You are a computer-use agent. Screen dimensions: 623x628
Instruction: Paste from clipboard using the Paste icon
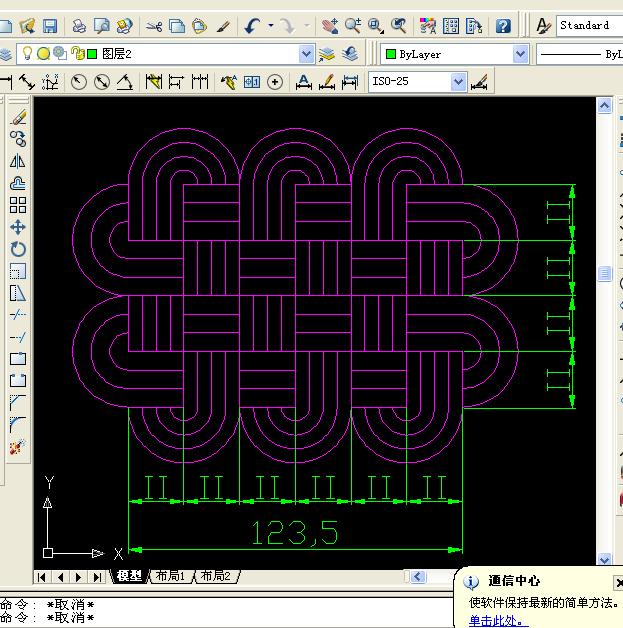199,26
